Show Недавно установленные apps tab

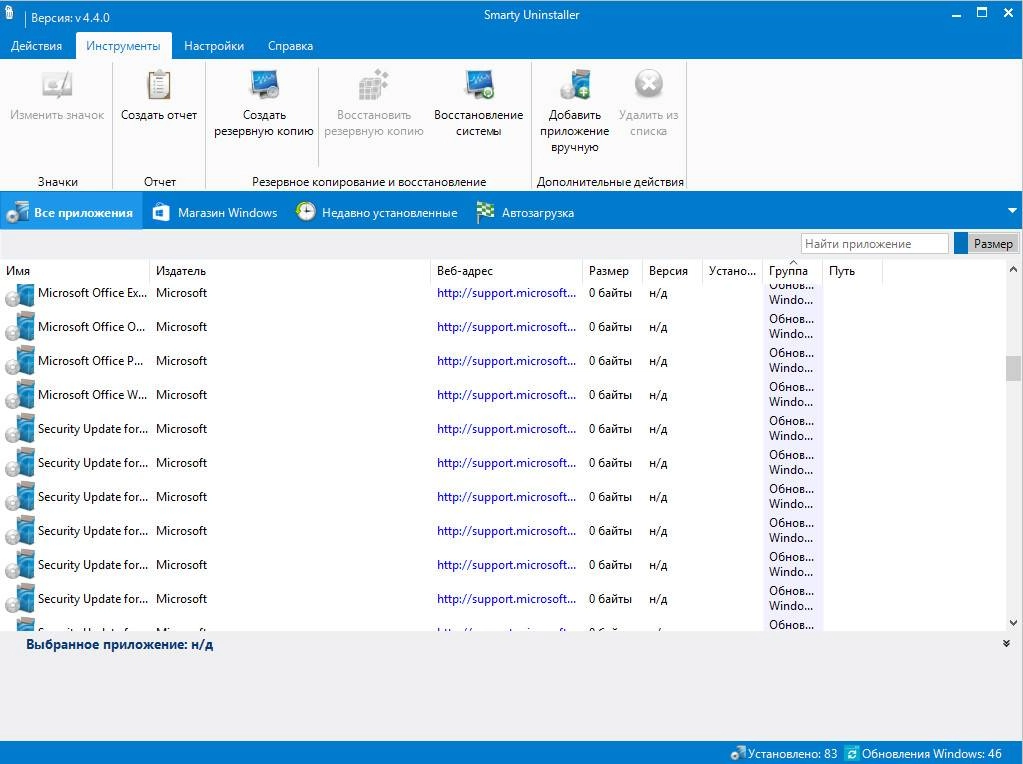[x=377, y=212]
